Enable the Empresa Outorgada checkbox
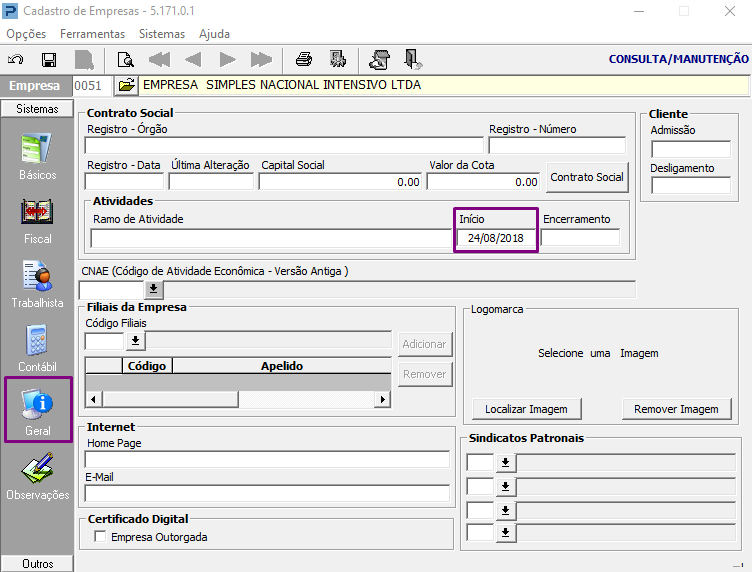 pos(100,537)
